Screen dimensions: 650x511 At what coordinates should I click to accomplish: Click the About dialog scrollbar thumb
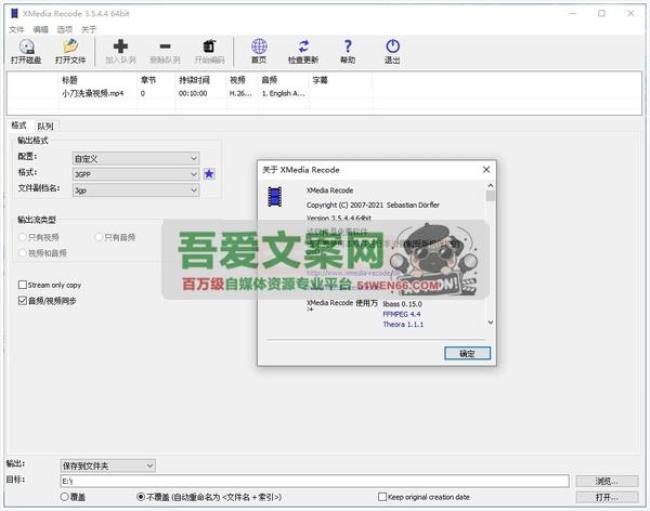tap(490, 196)
